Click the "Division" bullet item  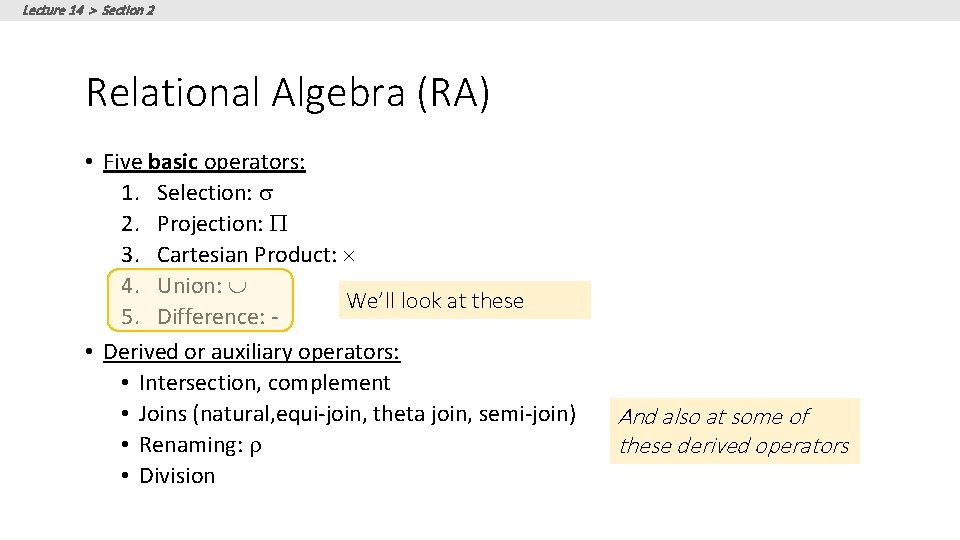177,476
